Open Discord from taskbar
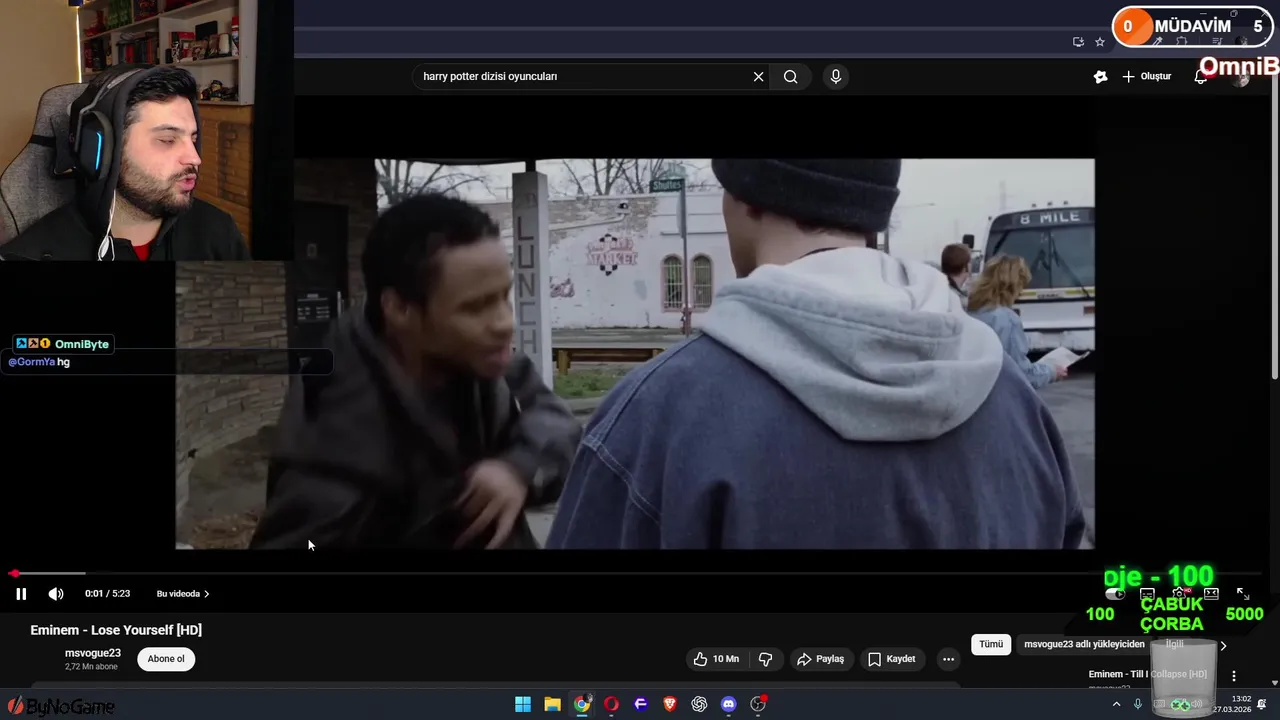This screenshot has width=1280, height=720. coord(729,704)
